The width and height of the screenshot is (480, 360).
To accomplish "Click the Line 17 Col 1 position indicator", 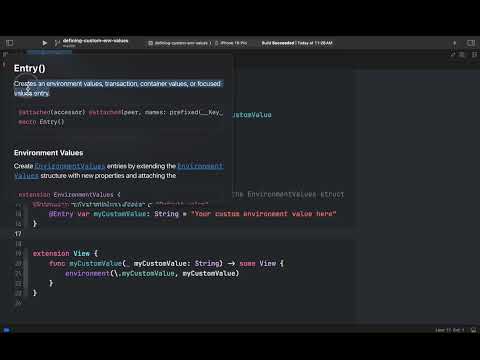I will tap(450, 330).
